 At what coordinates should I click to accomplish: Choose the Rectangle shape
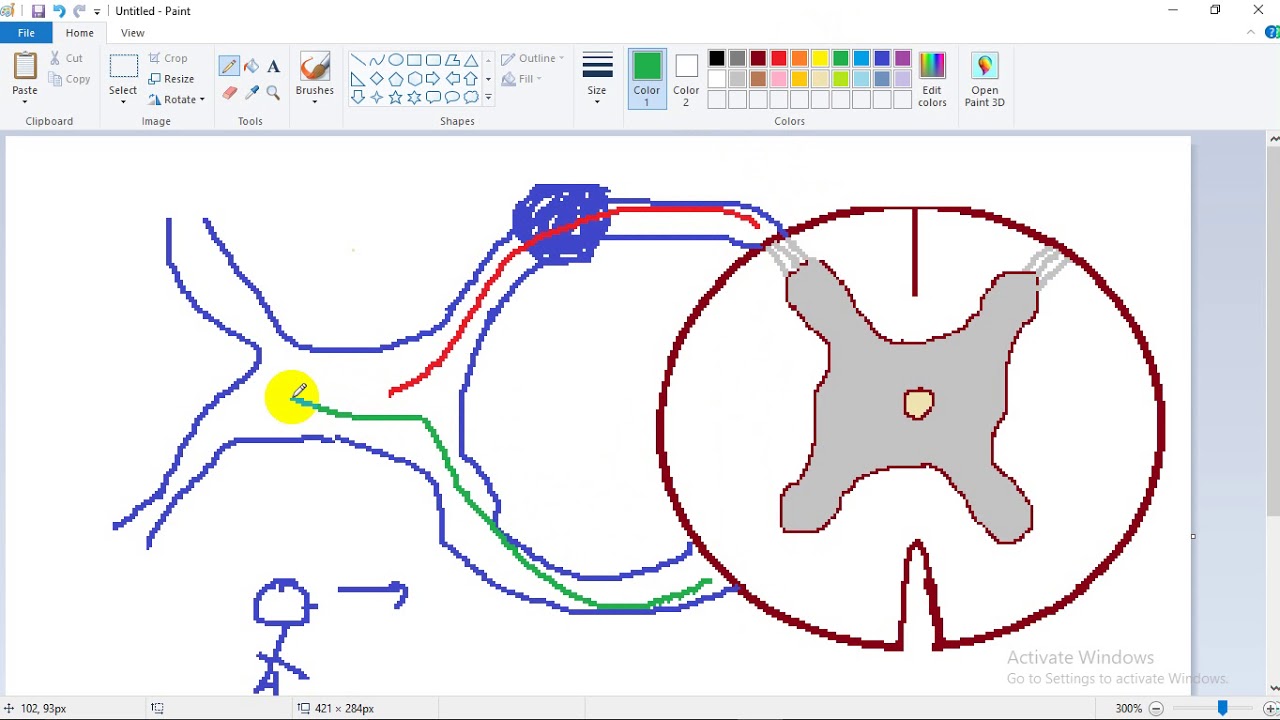(414, 60)
